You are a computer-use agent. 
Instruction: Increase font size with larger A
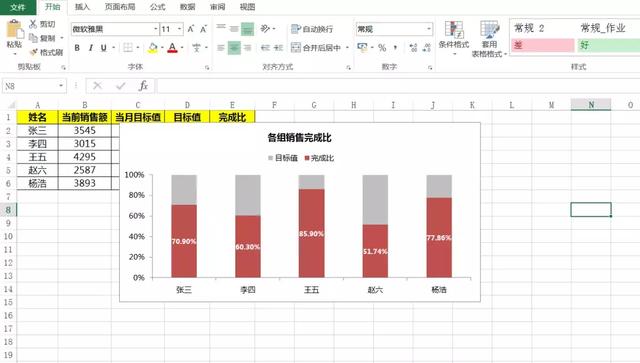(x=191, y=29)
